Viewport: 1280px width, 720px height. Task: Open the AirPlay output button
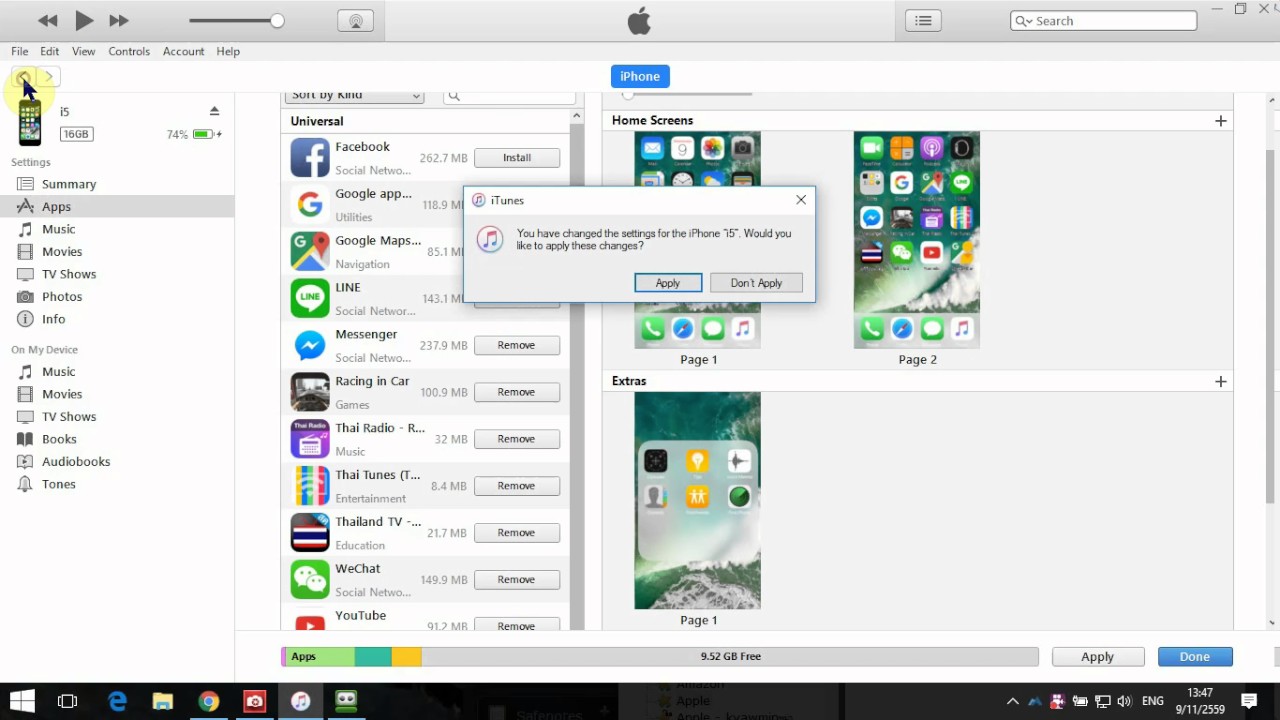pos(355,20)
